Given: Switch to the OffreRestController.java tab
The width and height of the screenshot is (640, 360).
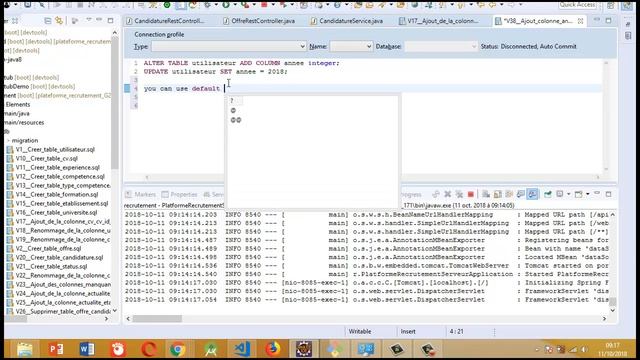Looking at the screenshot, I should (259, 21).
